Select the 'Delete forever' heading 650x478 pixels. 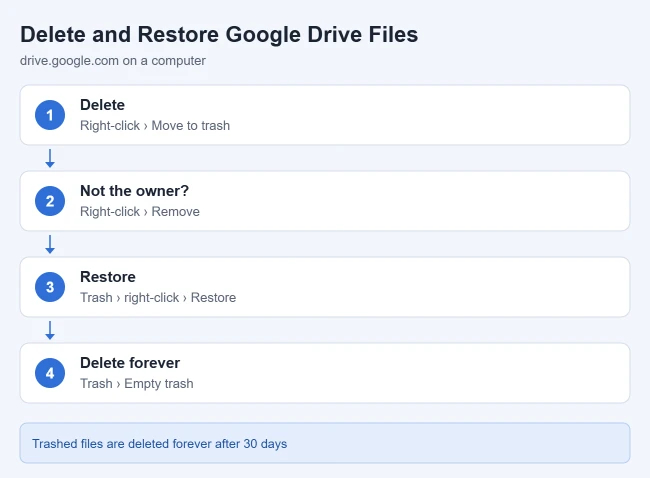coord(130,363)
